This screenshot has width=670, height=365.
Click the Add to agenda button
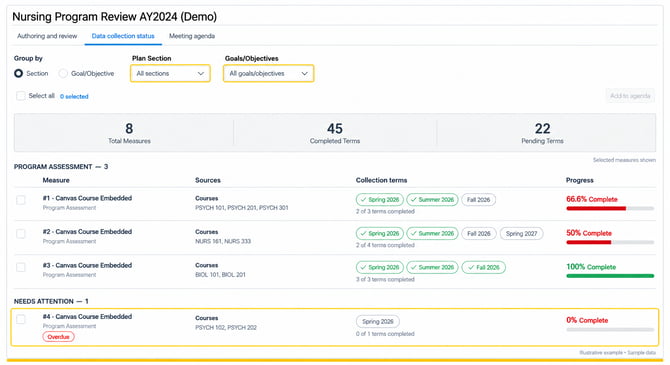[x=630, y=96]
